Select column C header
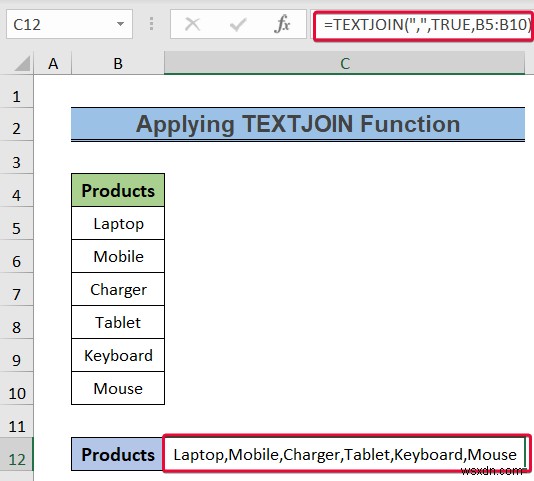 pyautogui.click(x=344, y=63)
